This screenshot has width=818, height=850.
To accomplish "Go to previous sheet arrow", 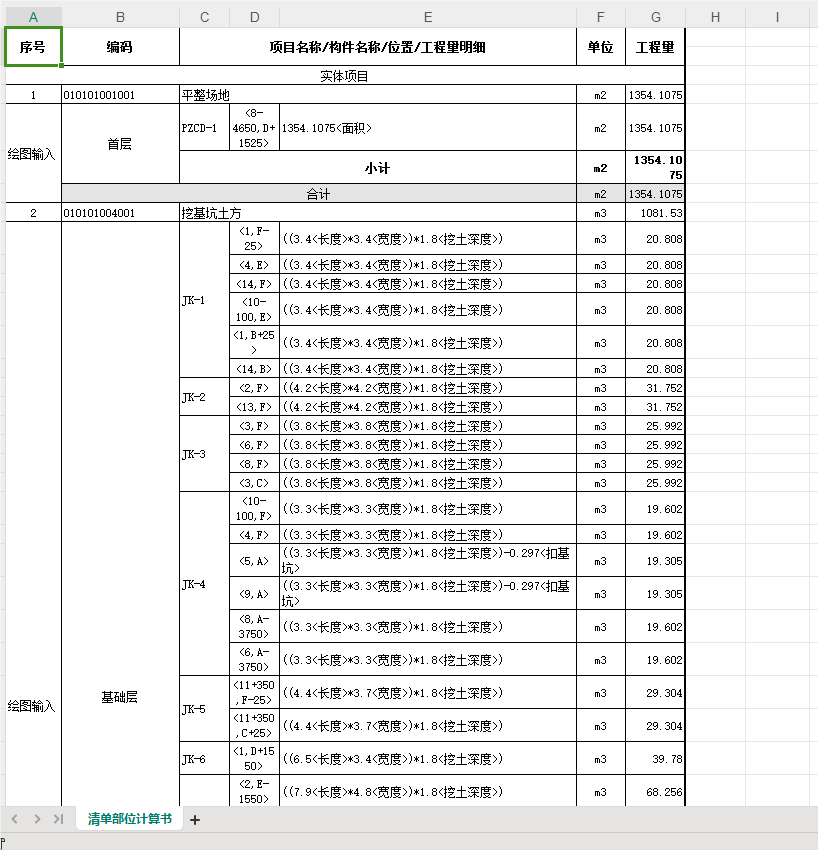I will tap(15, 819).
